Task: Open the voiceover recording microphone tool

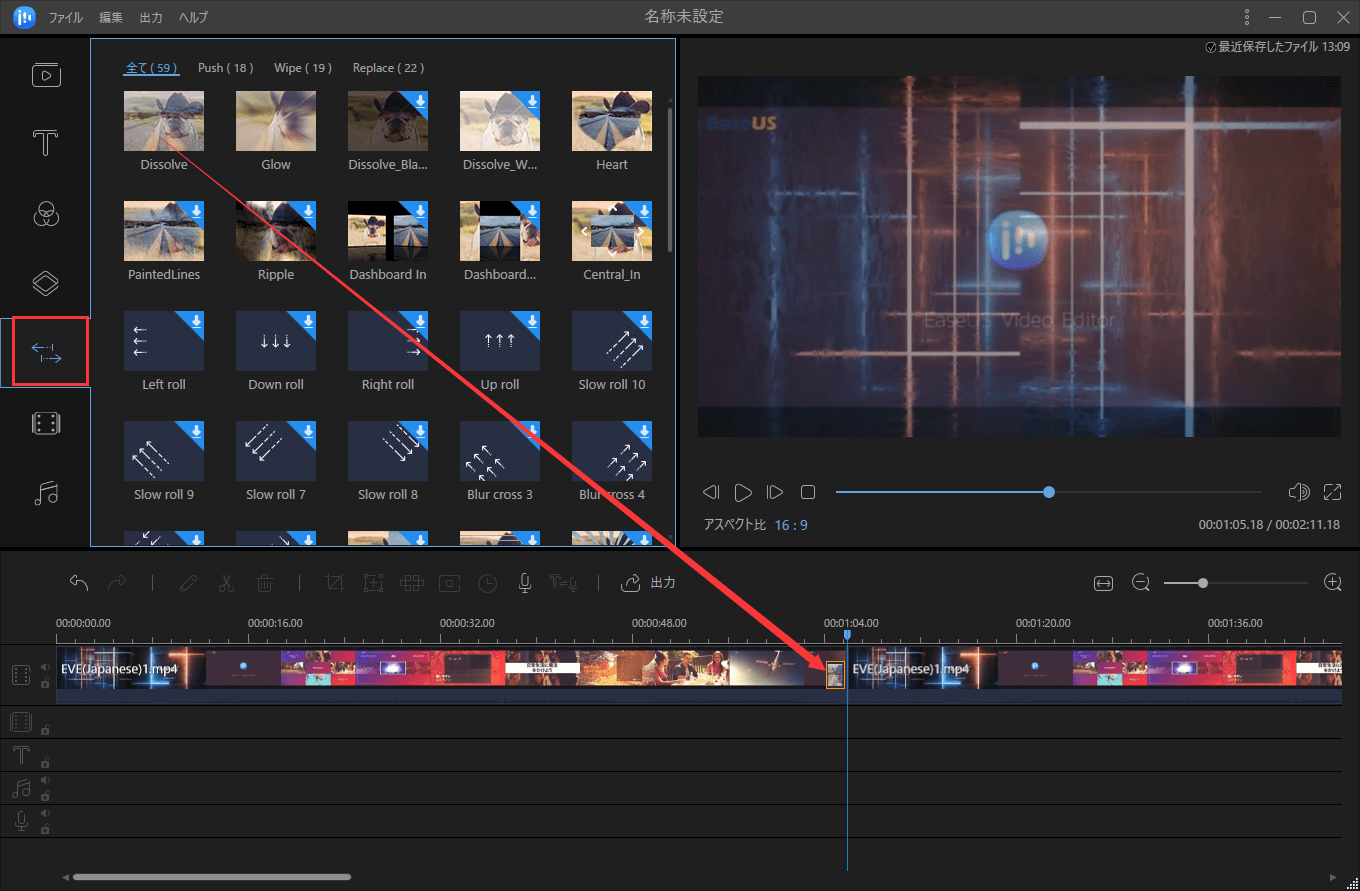Action: 524,583
